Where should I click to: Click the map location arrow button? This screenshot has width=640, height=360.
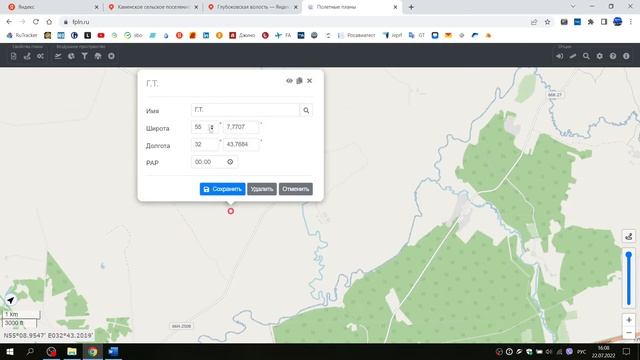(10, 300)
